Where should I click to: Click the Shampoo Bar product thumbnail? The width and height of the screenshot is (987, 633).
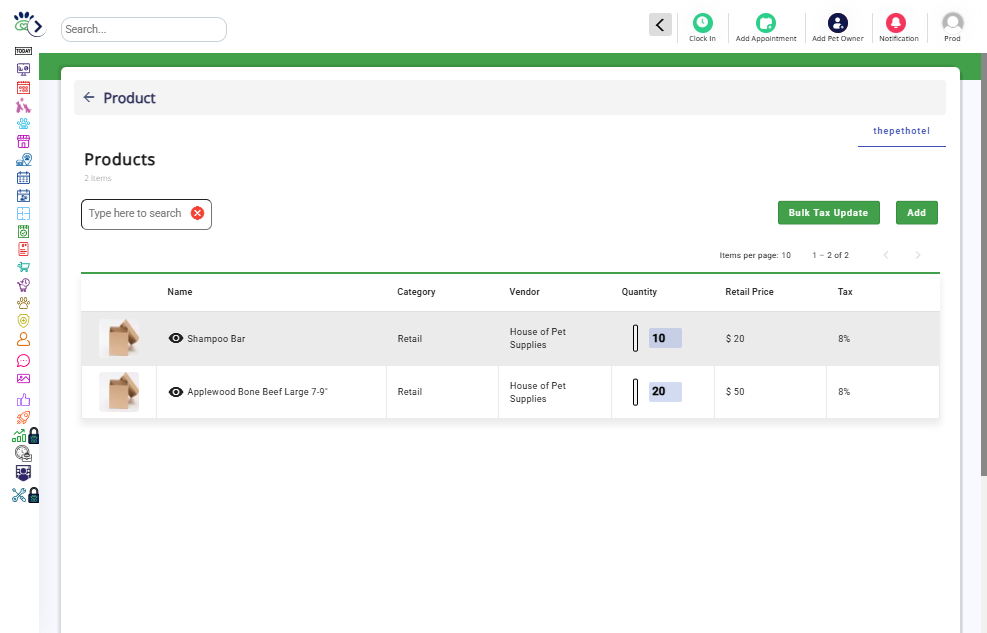click(119, 339)
